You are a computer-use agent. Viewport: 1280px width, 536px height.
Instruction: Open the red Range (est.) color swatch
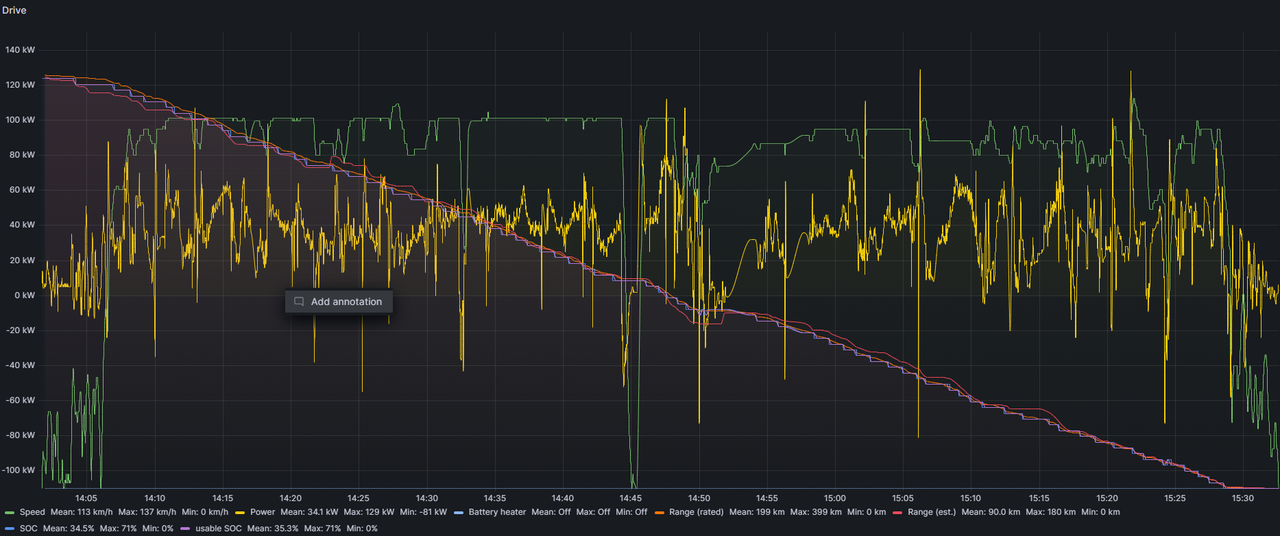[897, 512]
